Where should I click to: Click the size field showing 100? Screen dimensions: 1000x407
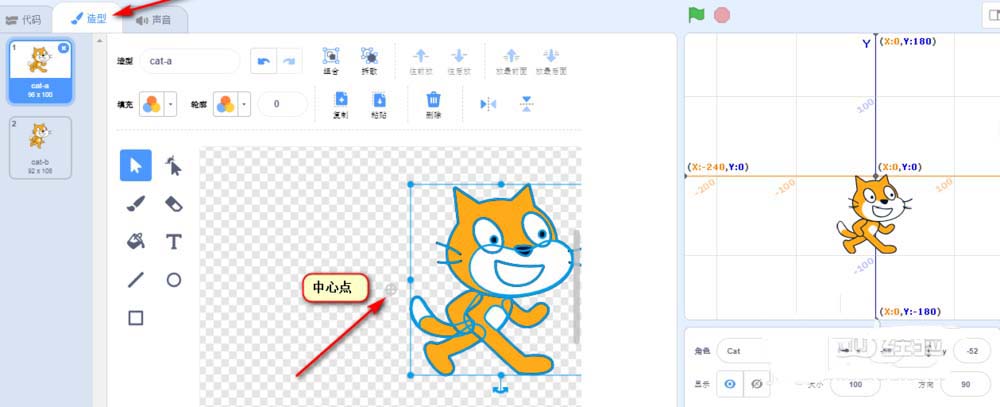coord(856,385)
